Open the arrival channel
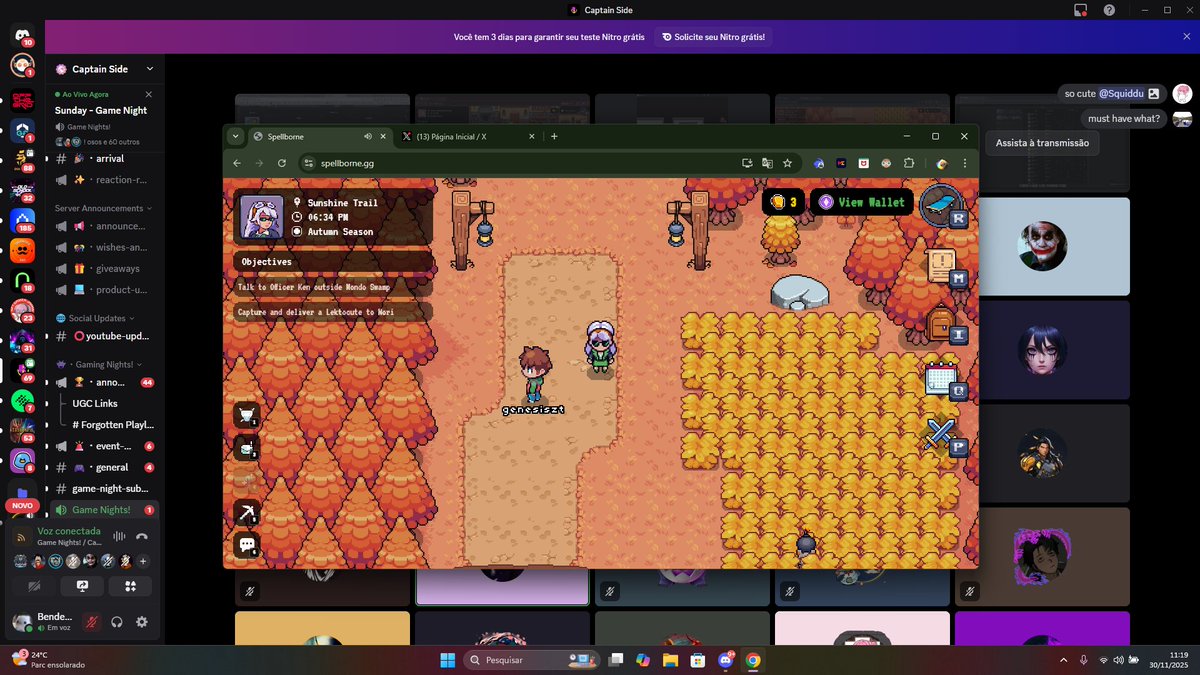This screenshot has width=1200, height=675. [103, 158]
